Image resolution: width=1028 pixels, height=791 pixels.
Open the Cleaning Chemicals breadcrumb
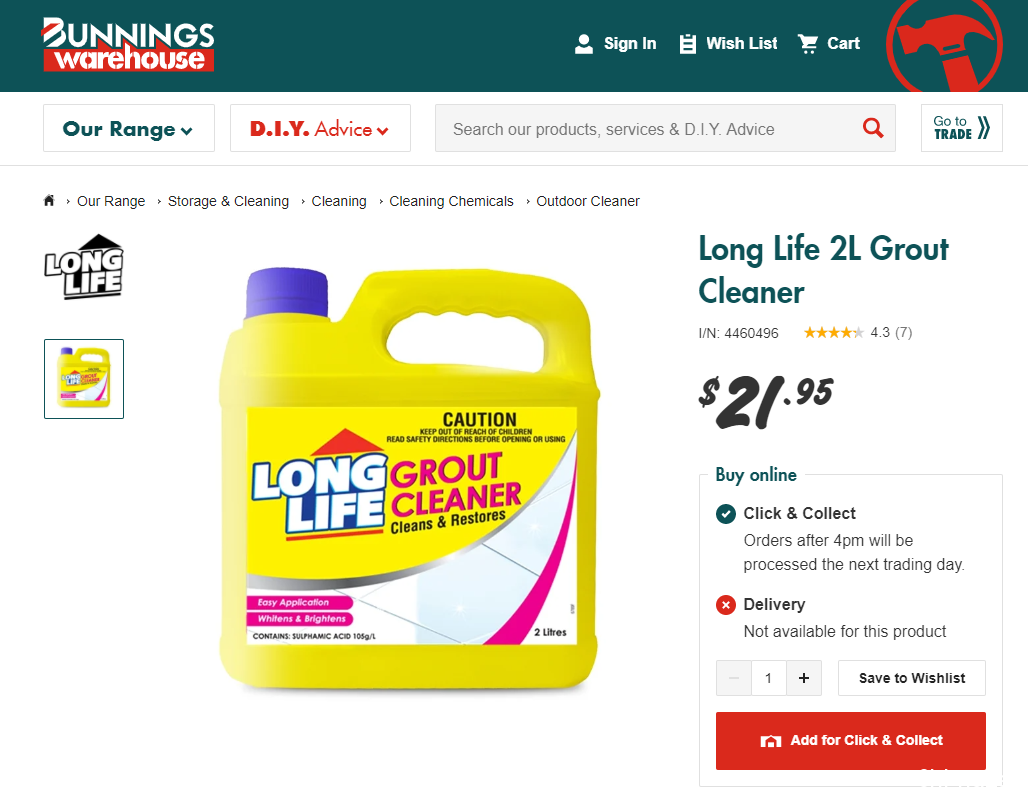coord(451,201)
